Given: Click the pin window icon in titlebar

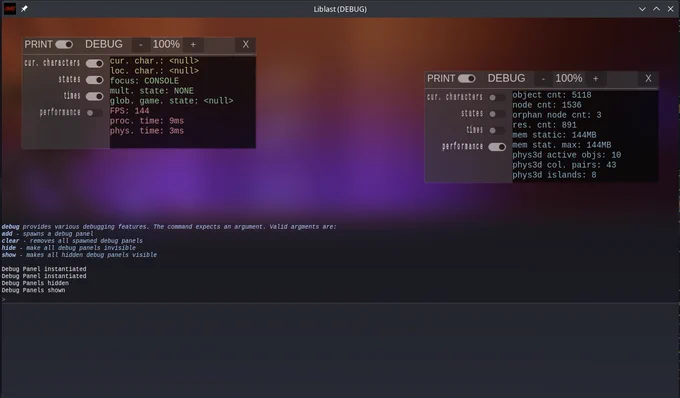Looking at the screenshot, I should [24, 9].
